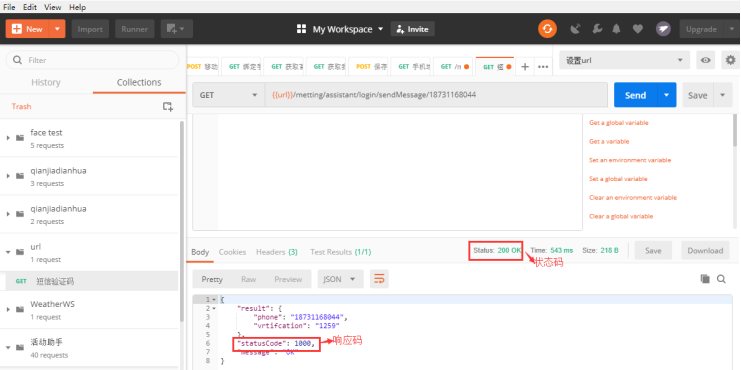Switch to the Collections tab

click(139, 82)
